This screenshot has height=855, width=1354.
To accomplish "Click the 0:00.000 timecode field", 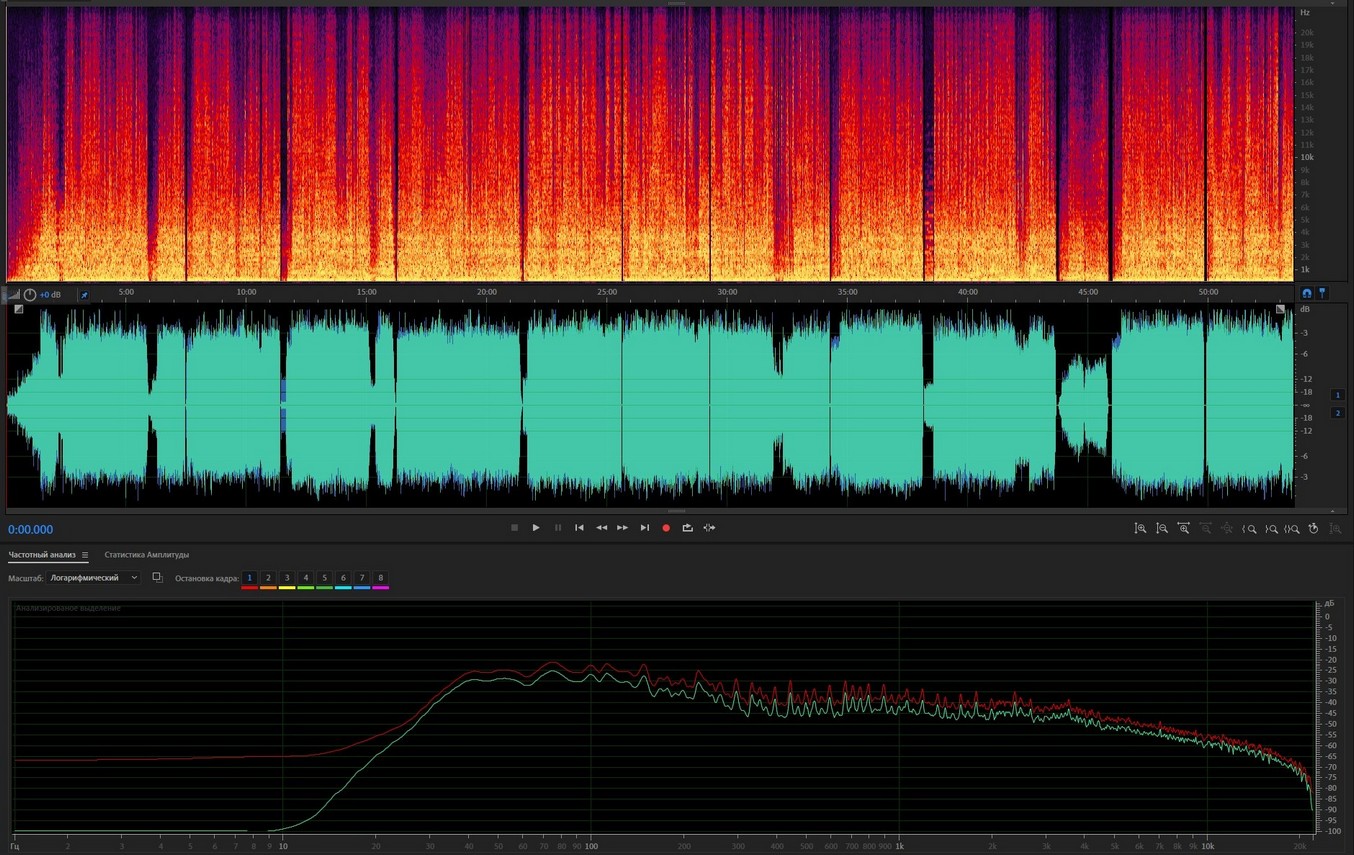I will point(31,530).
